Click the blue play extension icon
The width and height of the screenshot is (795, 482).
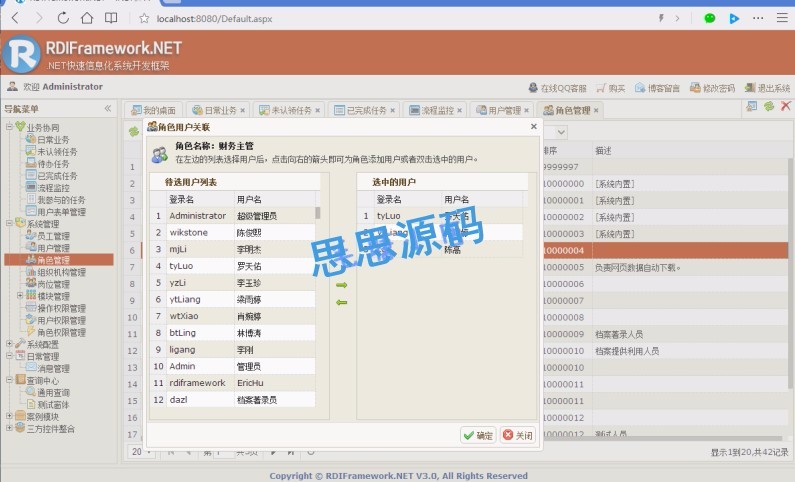point(734,19)
